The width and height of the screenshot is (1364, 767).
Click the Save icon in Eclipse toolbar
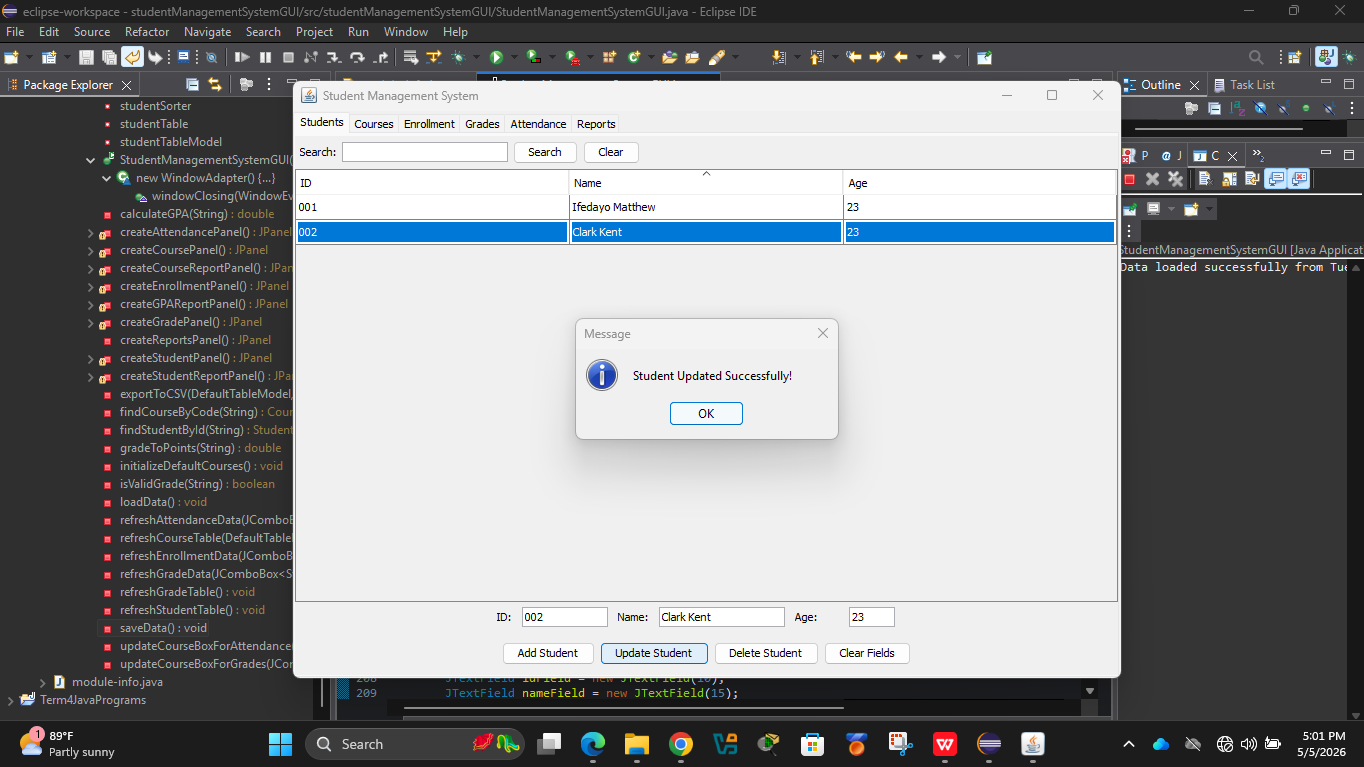(x=86, y=57)
